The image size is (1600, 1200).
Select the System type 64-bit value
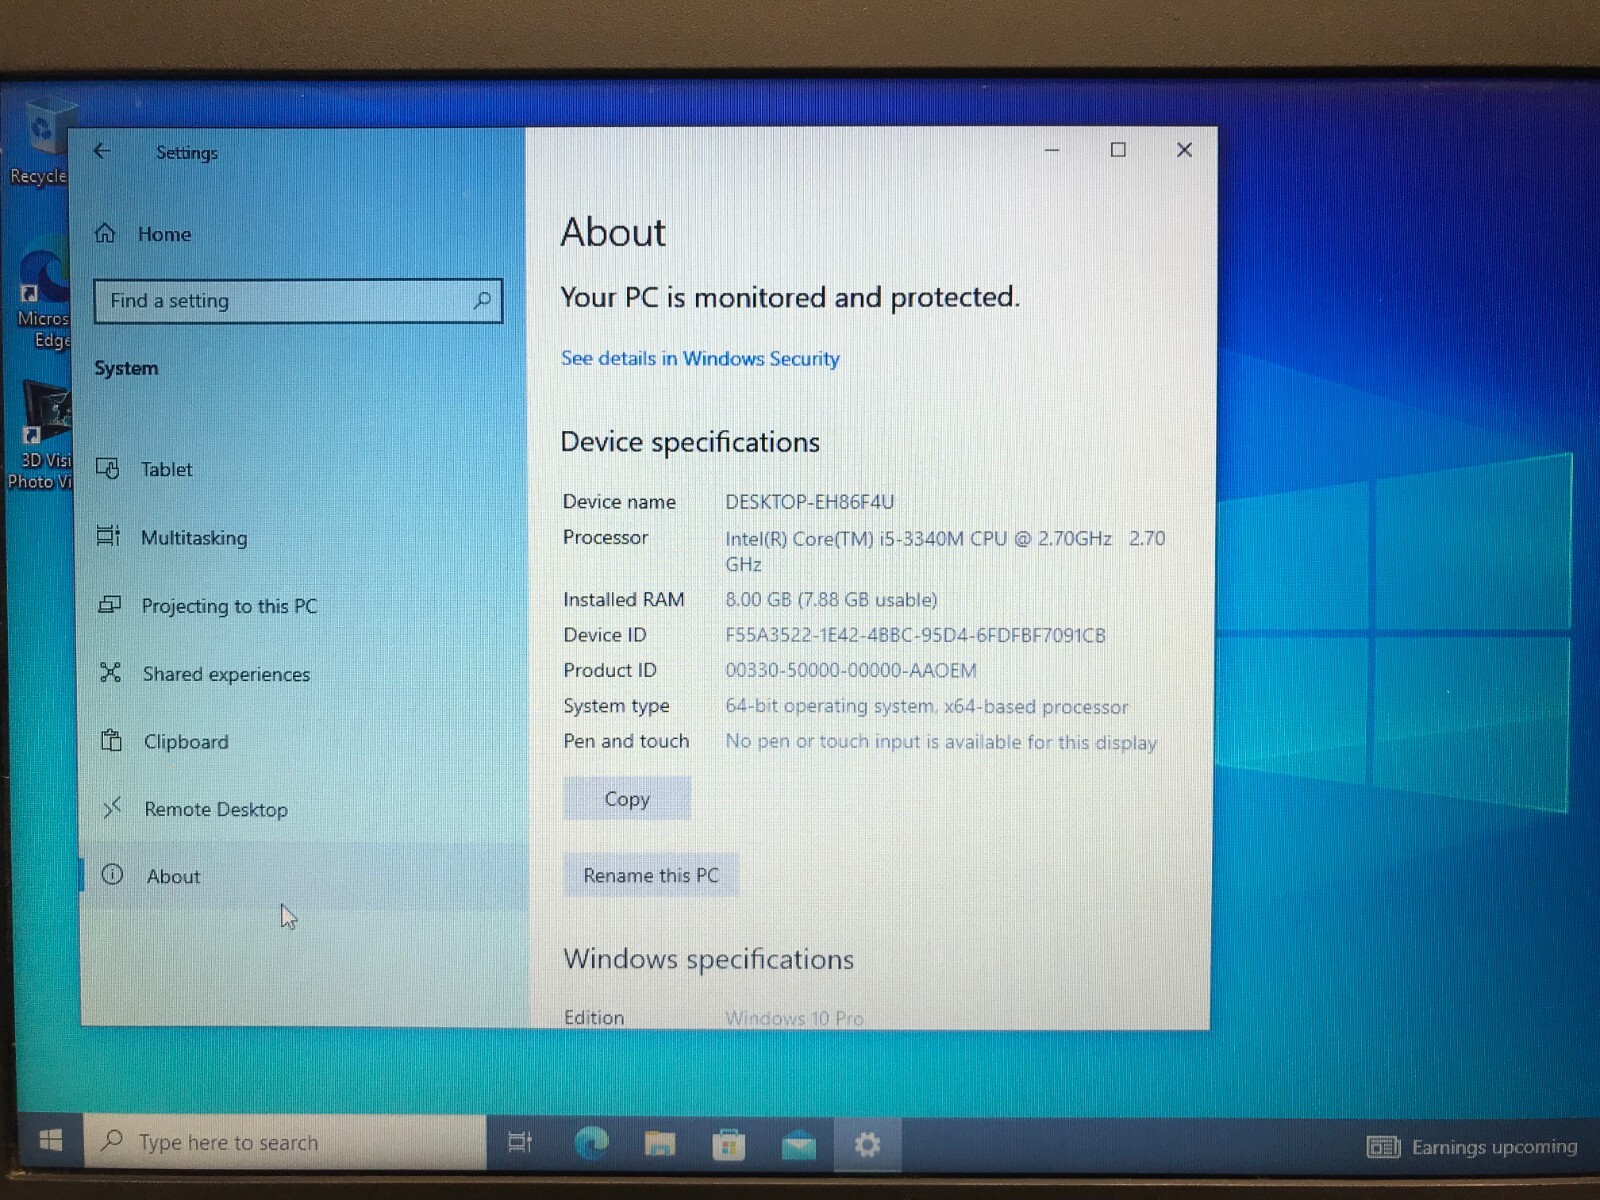(x=927, y=707)
